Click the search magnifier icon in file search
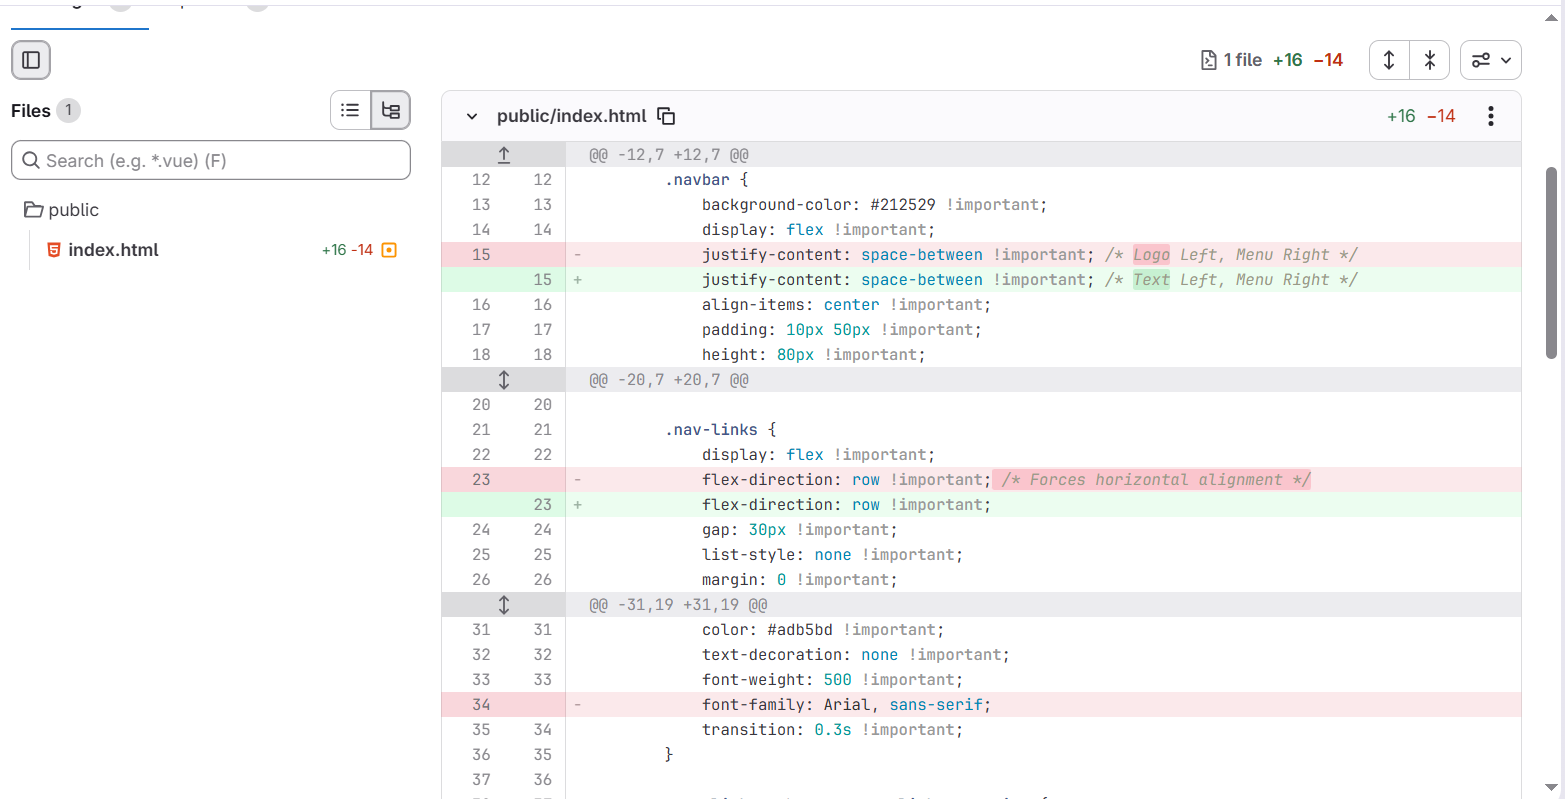 (31, 160)
